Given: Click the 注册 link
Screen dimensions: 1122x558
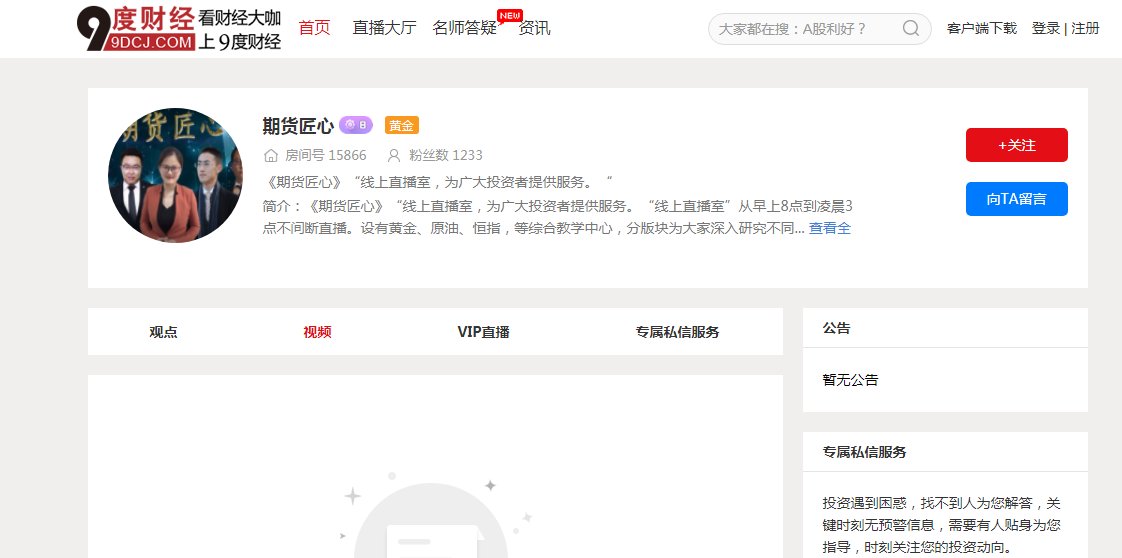Looking at the screenshot, I should (1086, 29).
